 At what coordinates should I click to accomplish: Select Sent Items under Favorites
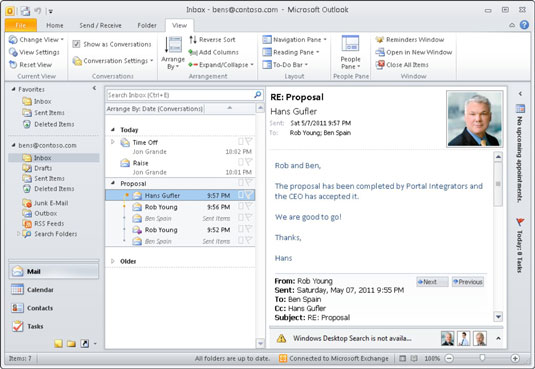[43, 113]
